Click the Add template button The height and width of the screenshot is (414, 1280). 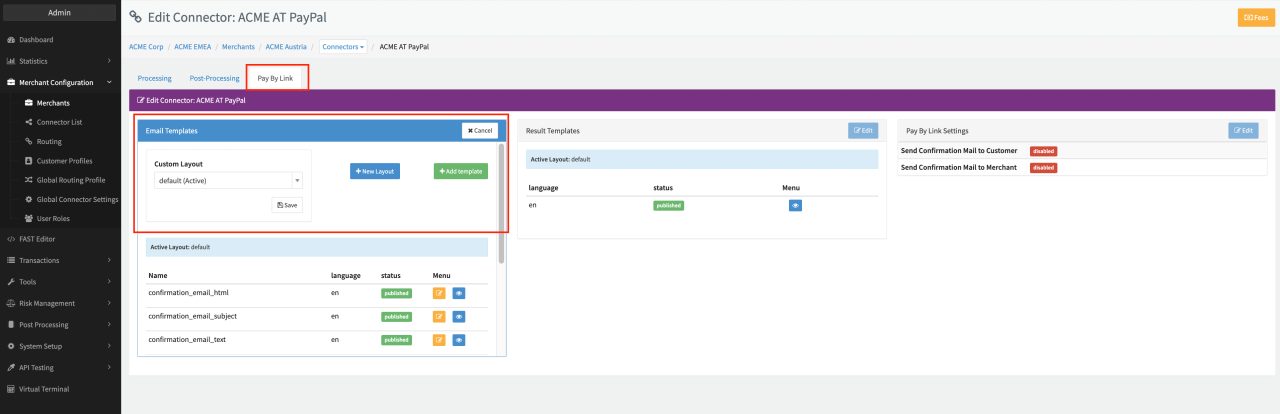[461, 171]
